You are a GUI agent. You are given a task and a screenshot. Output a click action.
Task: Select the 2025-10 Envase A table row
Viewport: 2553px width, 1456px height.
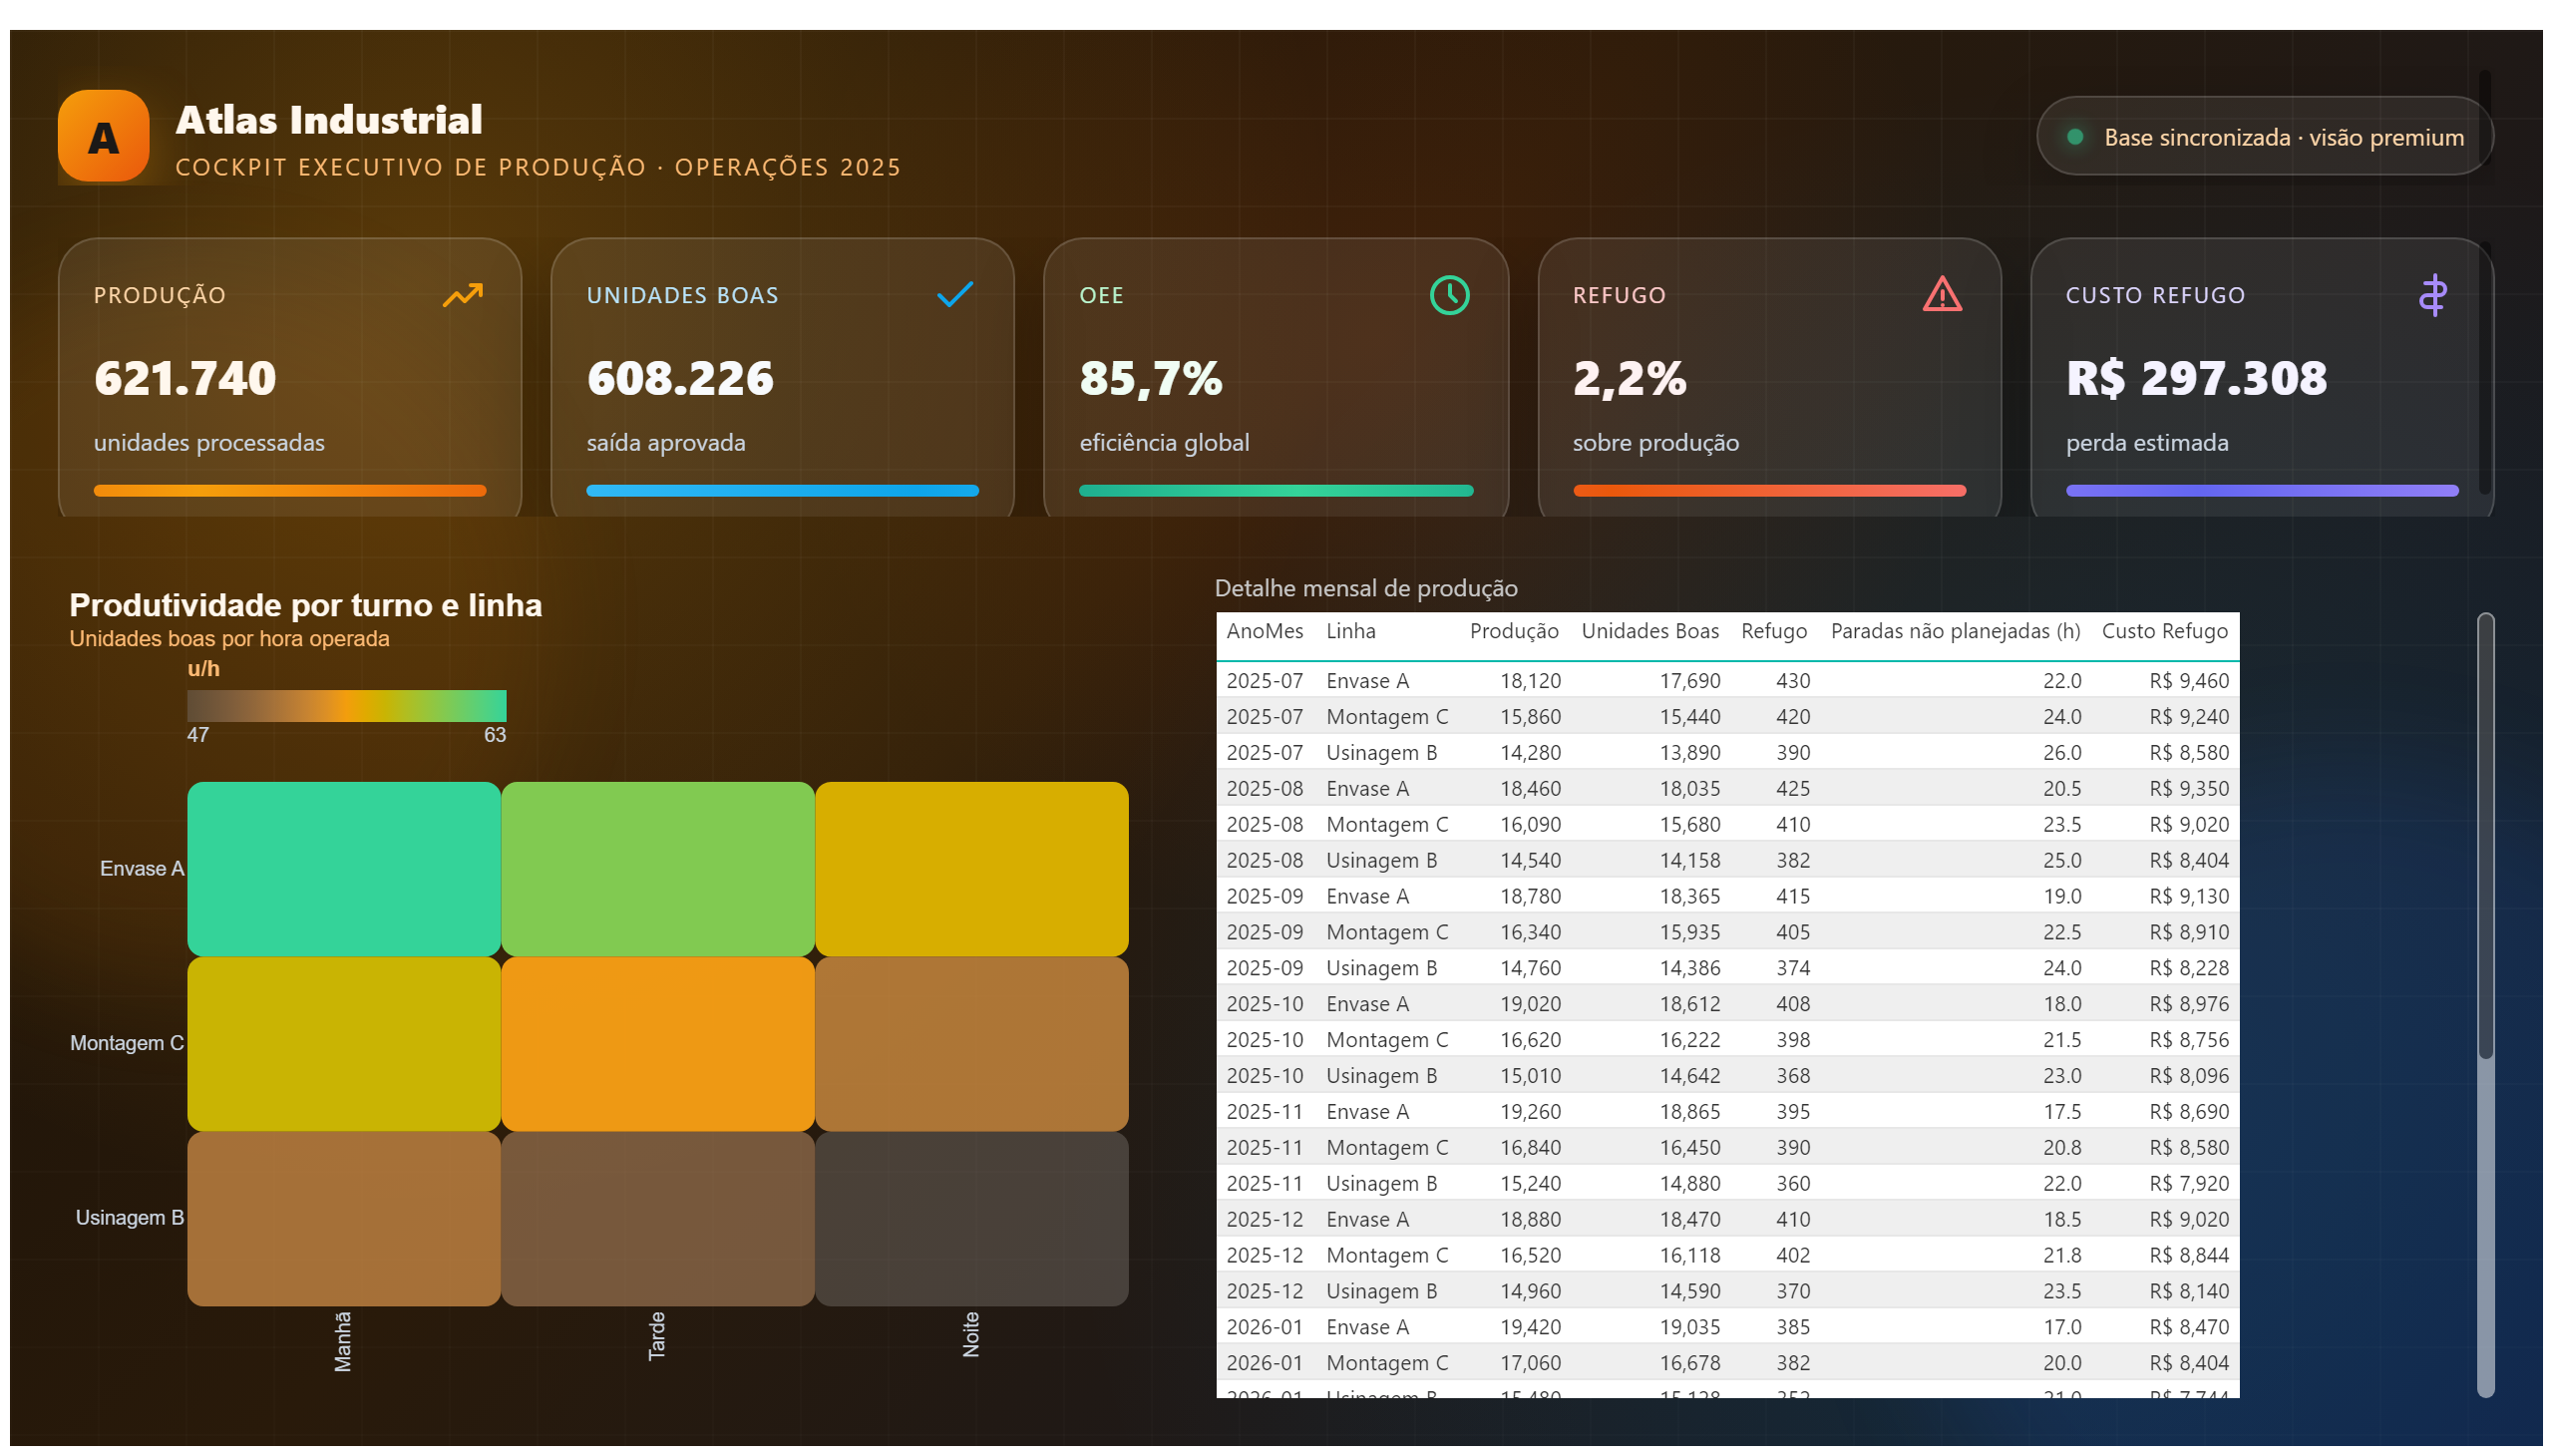(x=1727, y=1003)
